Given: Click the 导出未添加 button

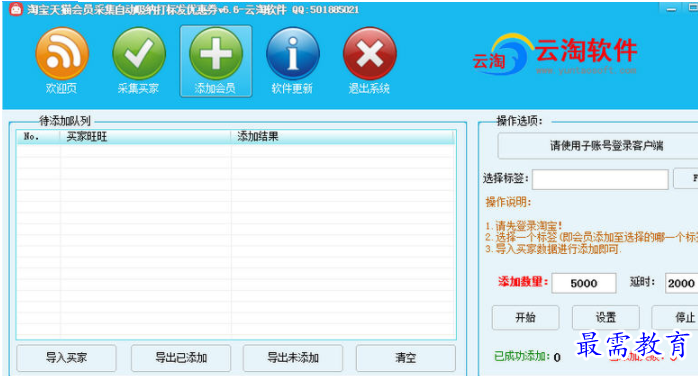Looking at the screenshot, I should click(x=293, y=358).
